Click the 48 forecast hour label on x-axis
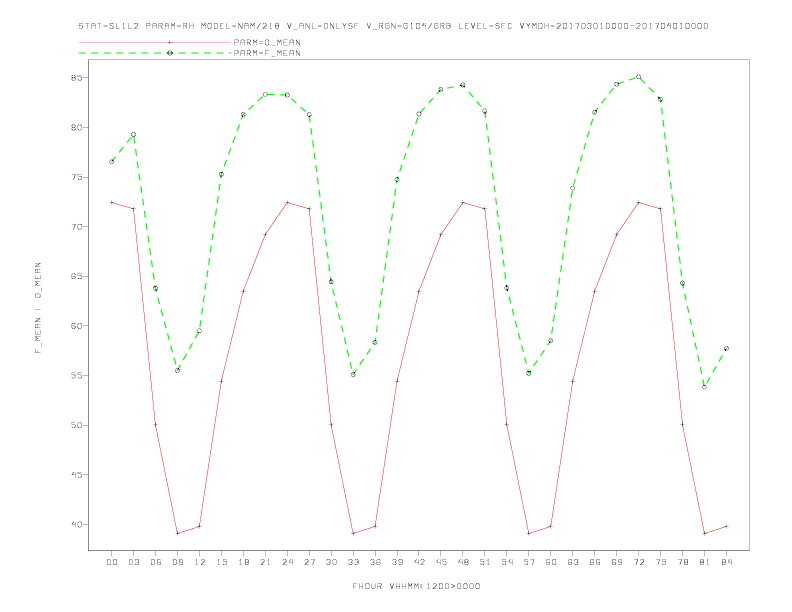Screen dimensions: 792x612 coord(463,562)
